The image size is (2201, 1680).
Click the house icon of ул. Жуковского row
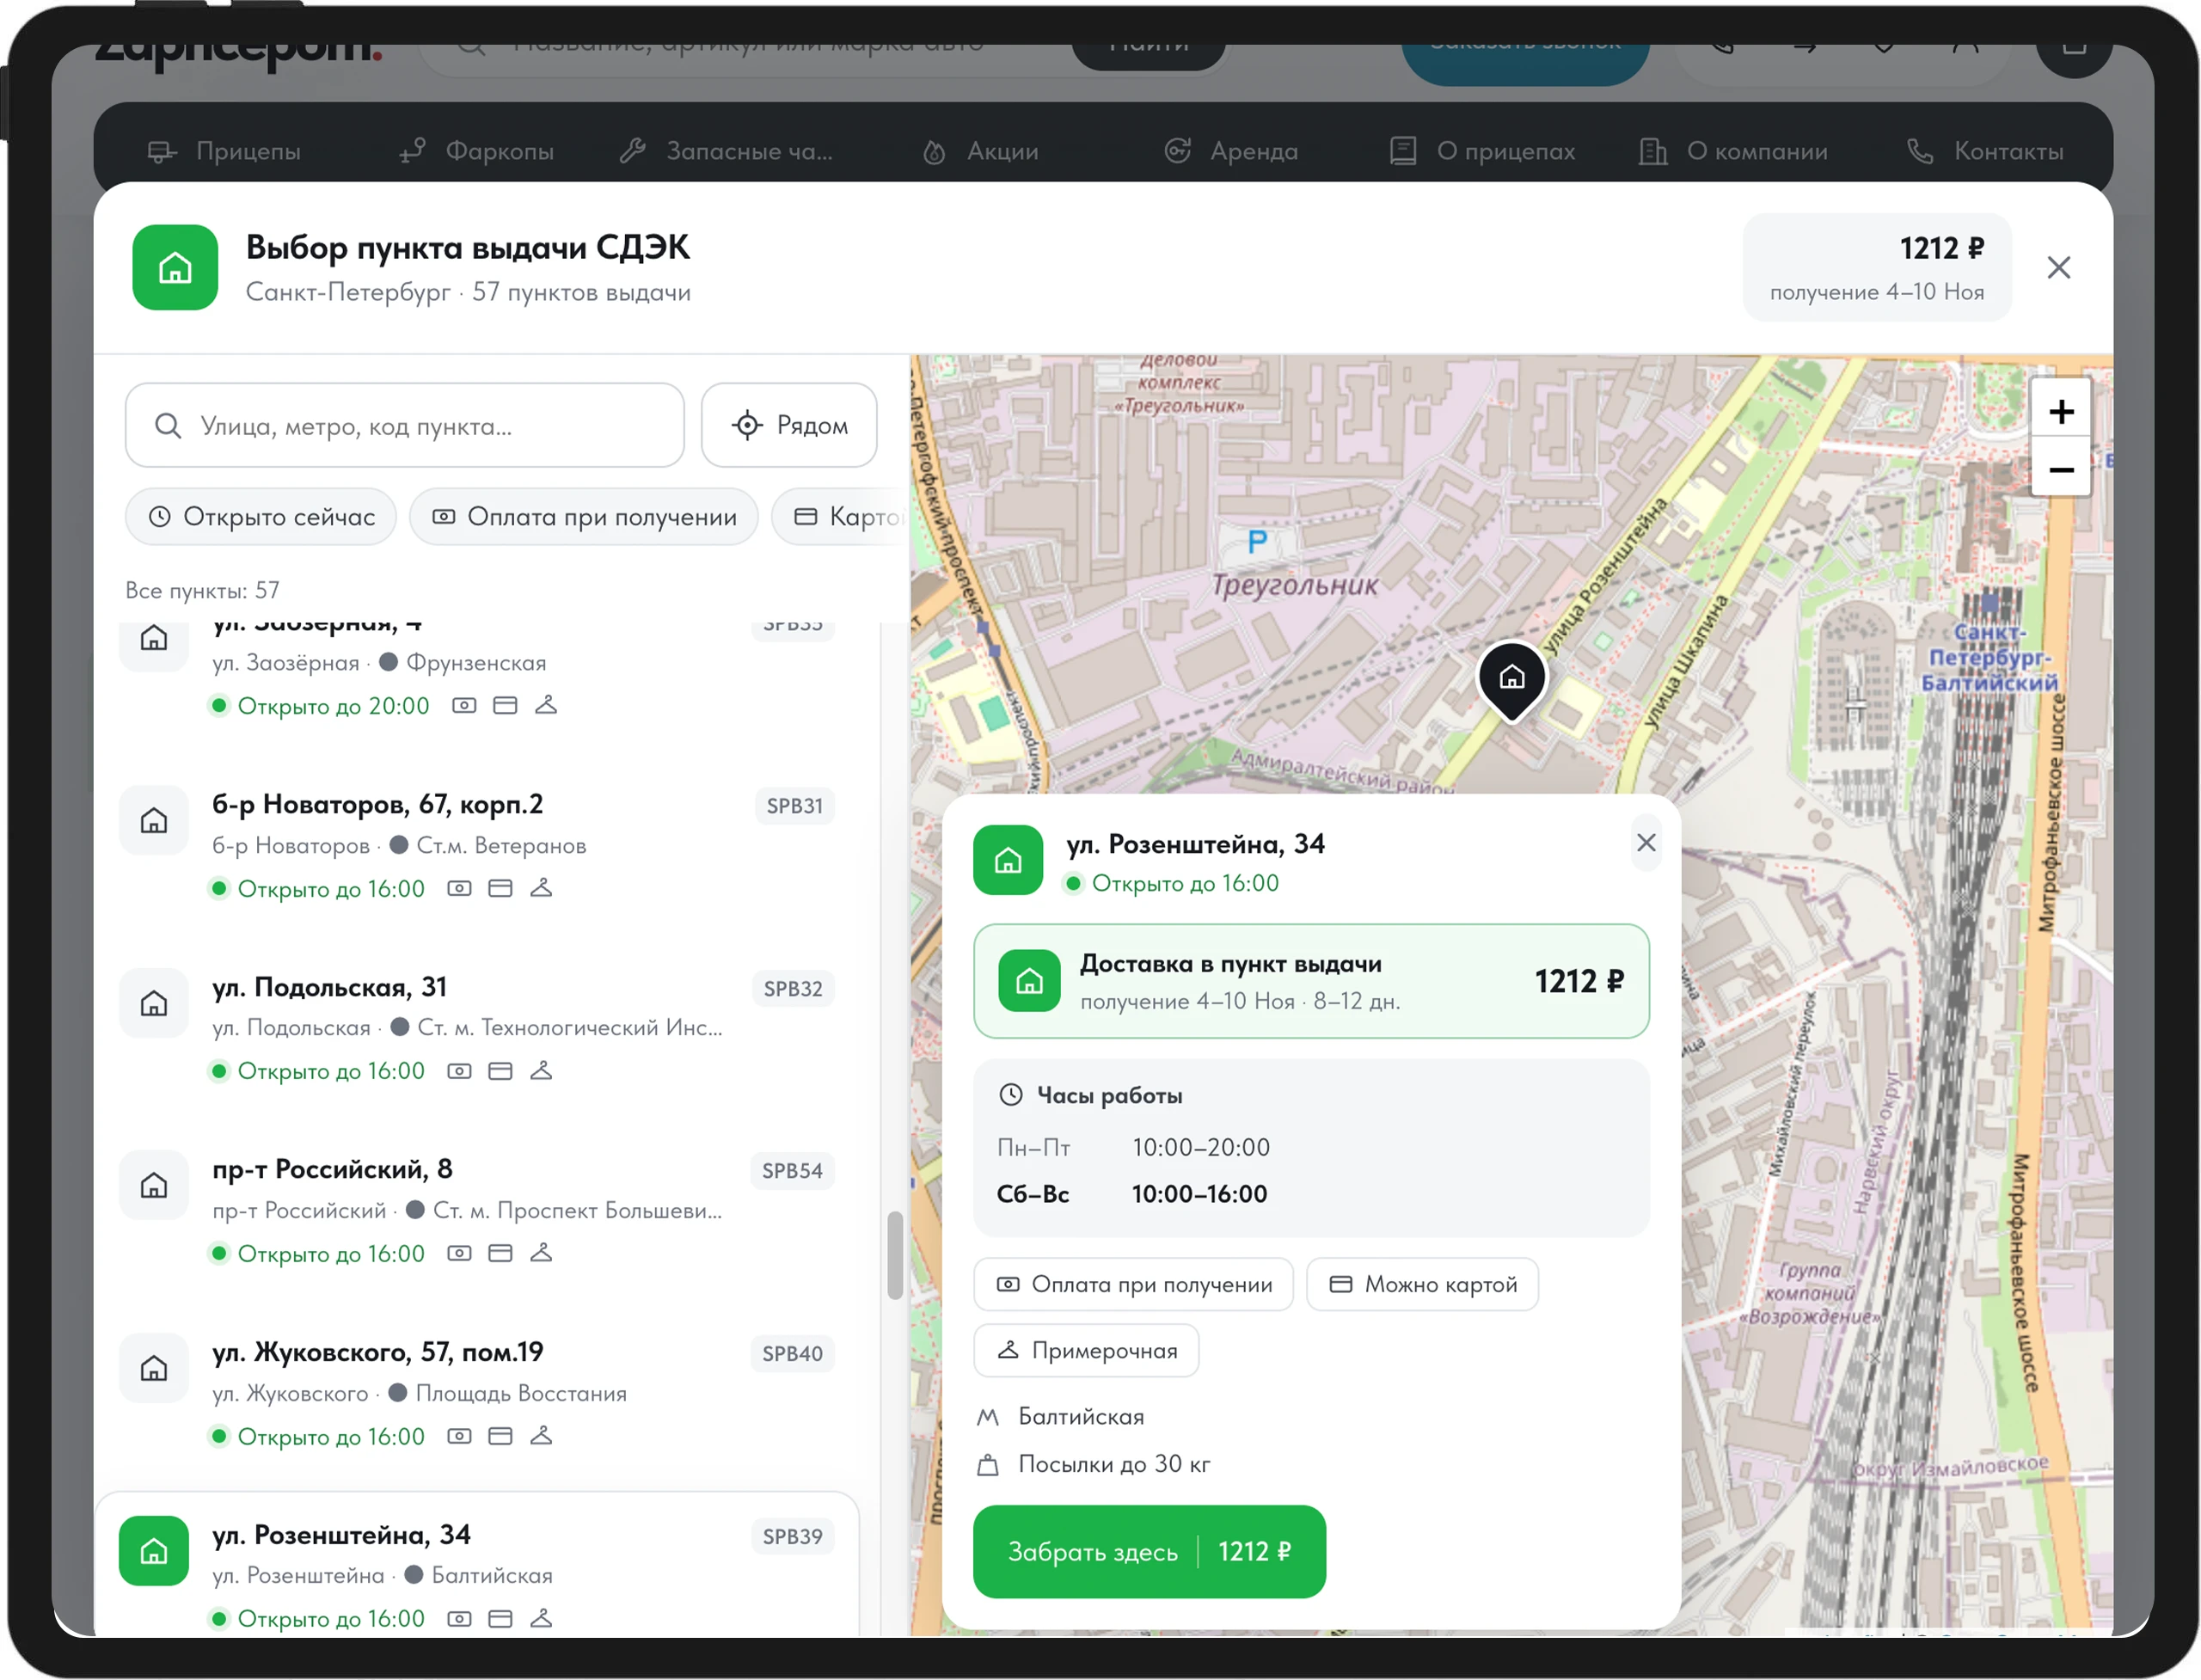(154, 1367)
